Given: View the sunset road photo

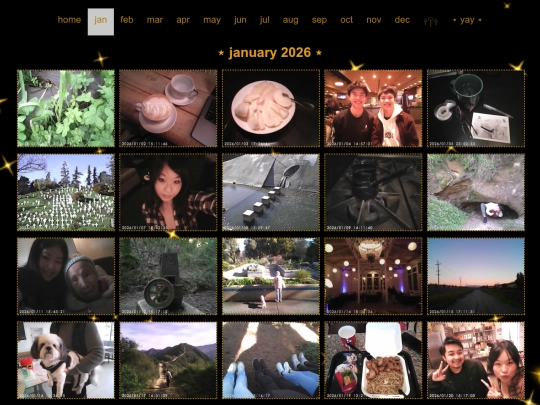Looking at the screenshot, I should point(476,276).
